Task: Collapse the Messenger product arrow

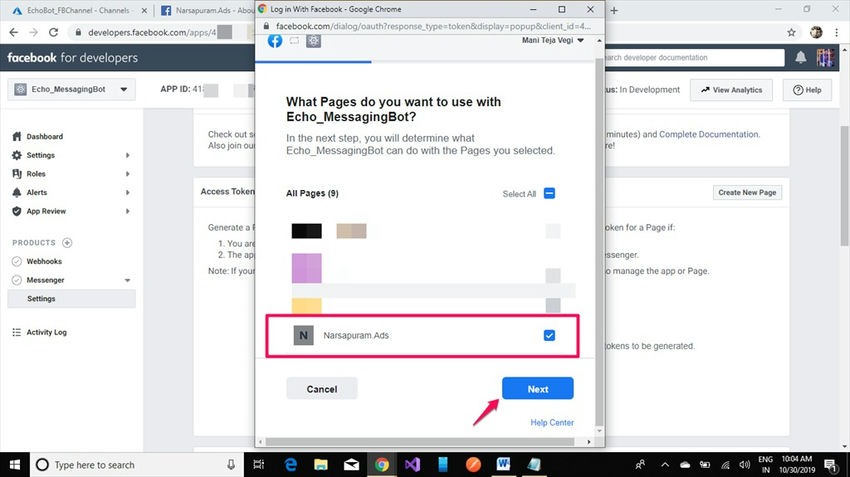Action: coord(127,280)
